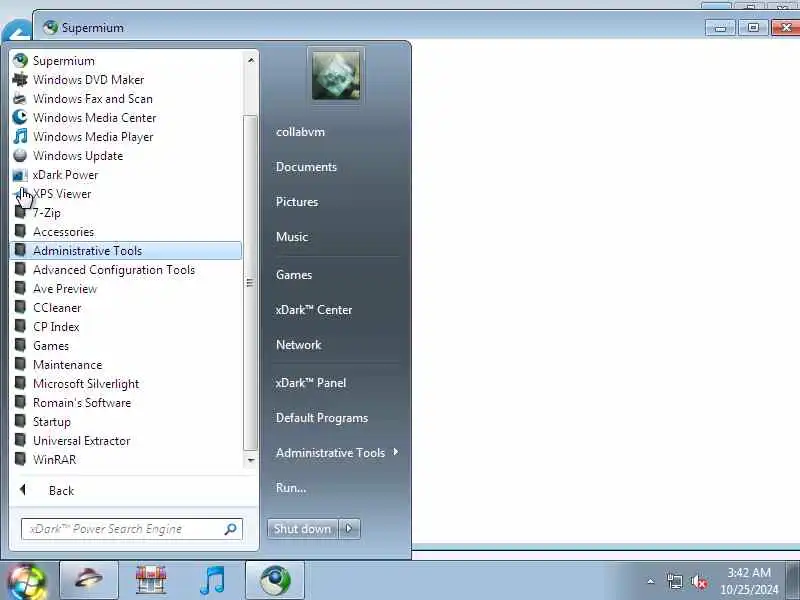Open Music from the start menu
Image resolution: width=800 pixels, height=600 pixels.
point(292,237)
